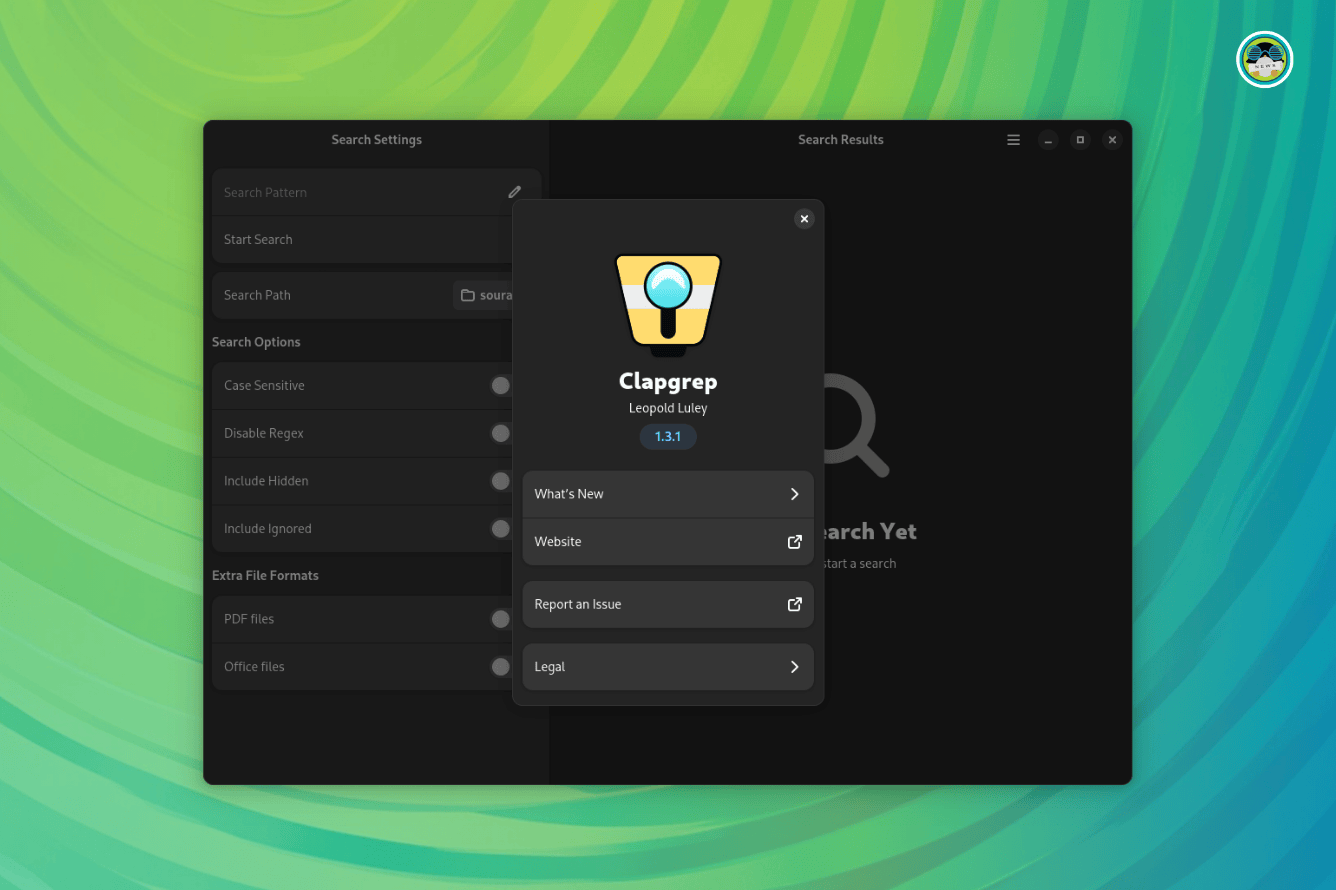Click the folder icon in Search Path
Screen dimensions: 1336x890
[x=467, y=296]
